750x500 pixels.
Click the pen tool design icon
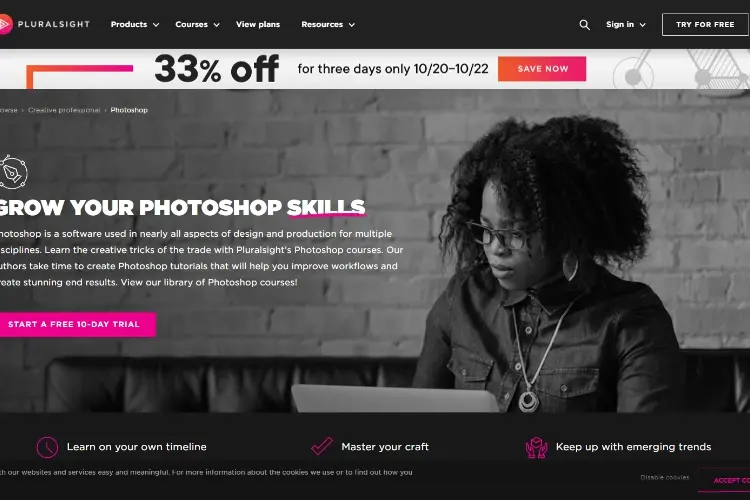point(13,172)
